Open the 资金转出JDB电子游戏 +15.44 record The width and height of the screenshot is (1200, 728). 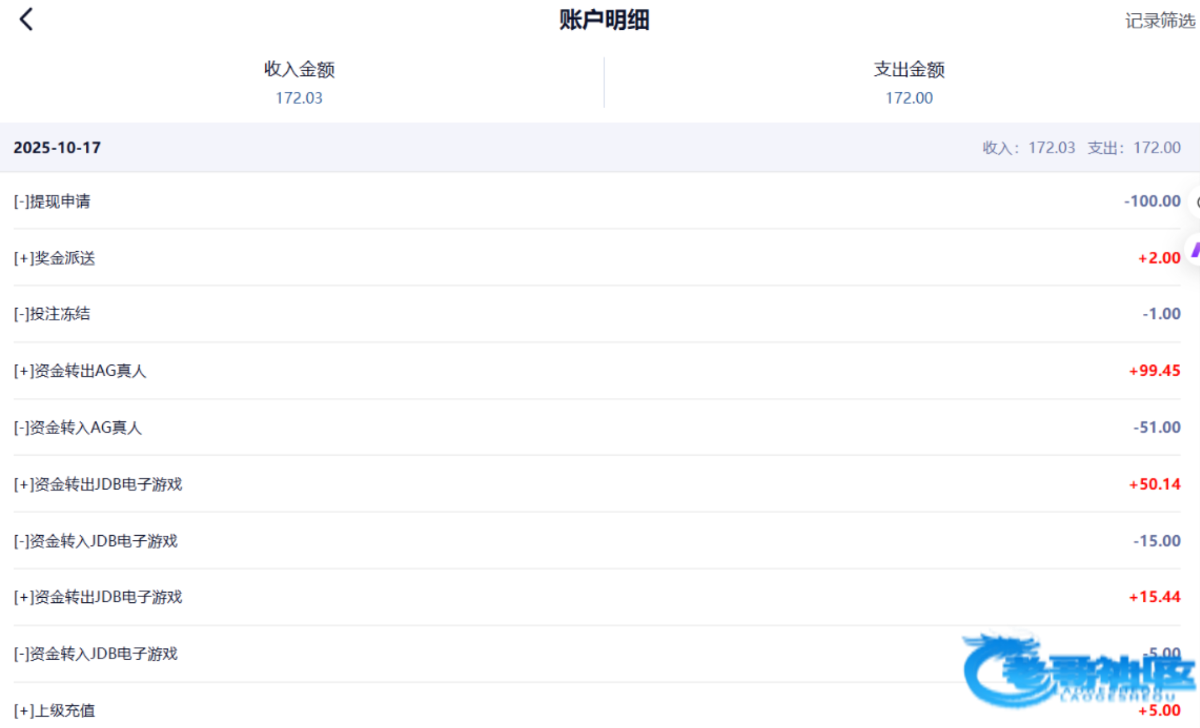click(98, 598)
